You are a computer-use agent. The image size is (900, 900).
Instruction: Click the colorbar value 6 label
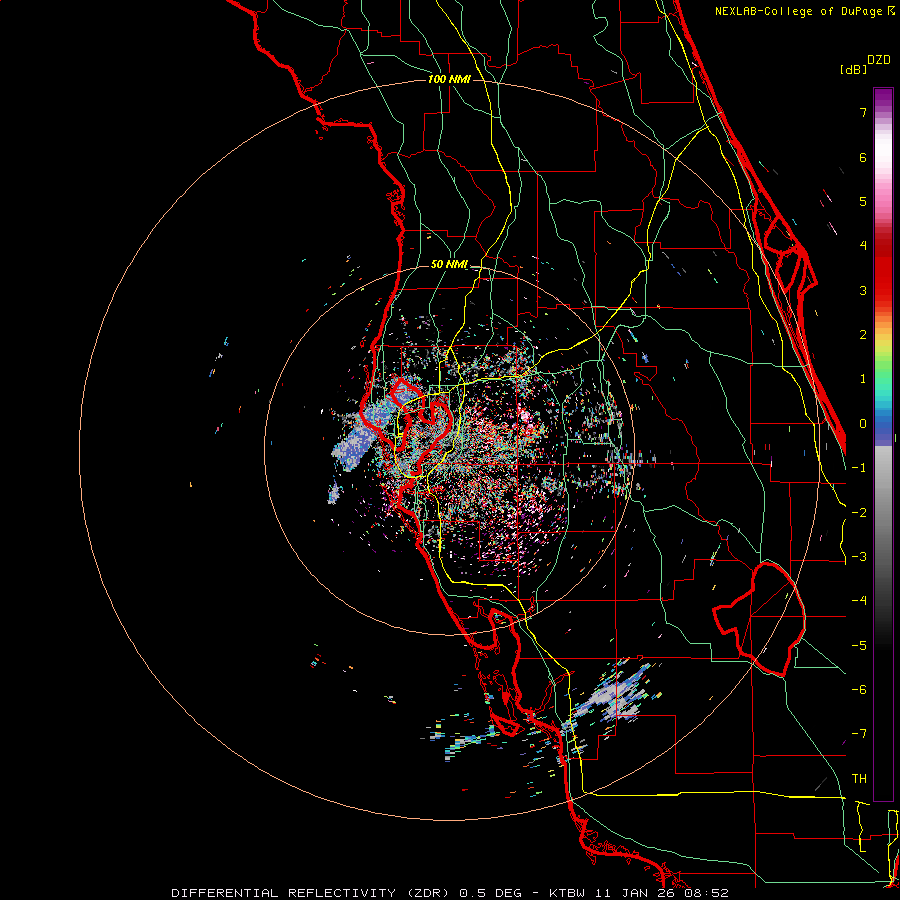click(x=863, y=157)
